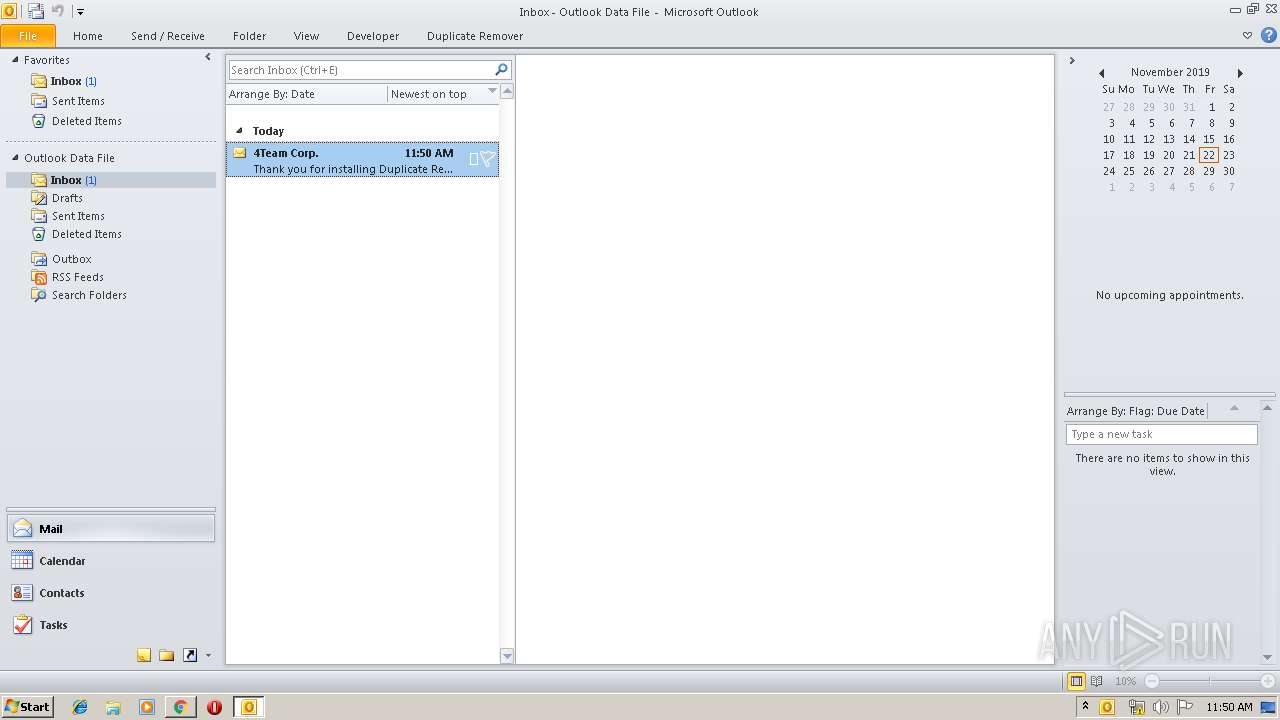Collapse the To-Do Bar with the arrow
Image resolution: width=1280 pixels, height=720 pixels.
click(x=1072, y=61)
